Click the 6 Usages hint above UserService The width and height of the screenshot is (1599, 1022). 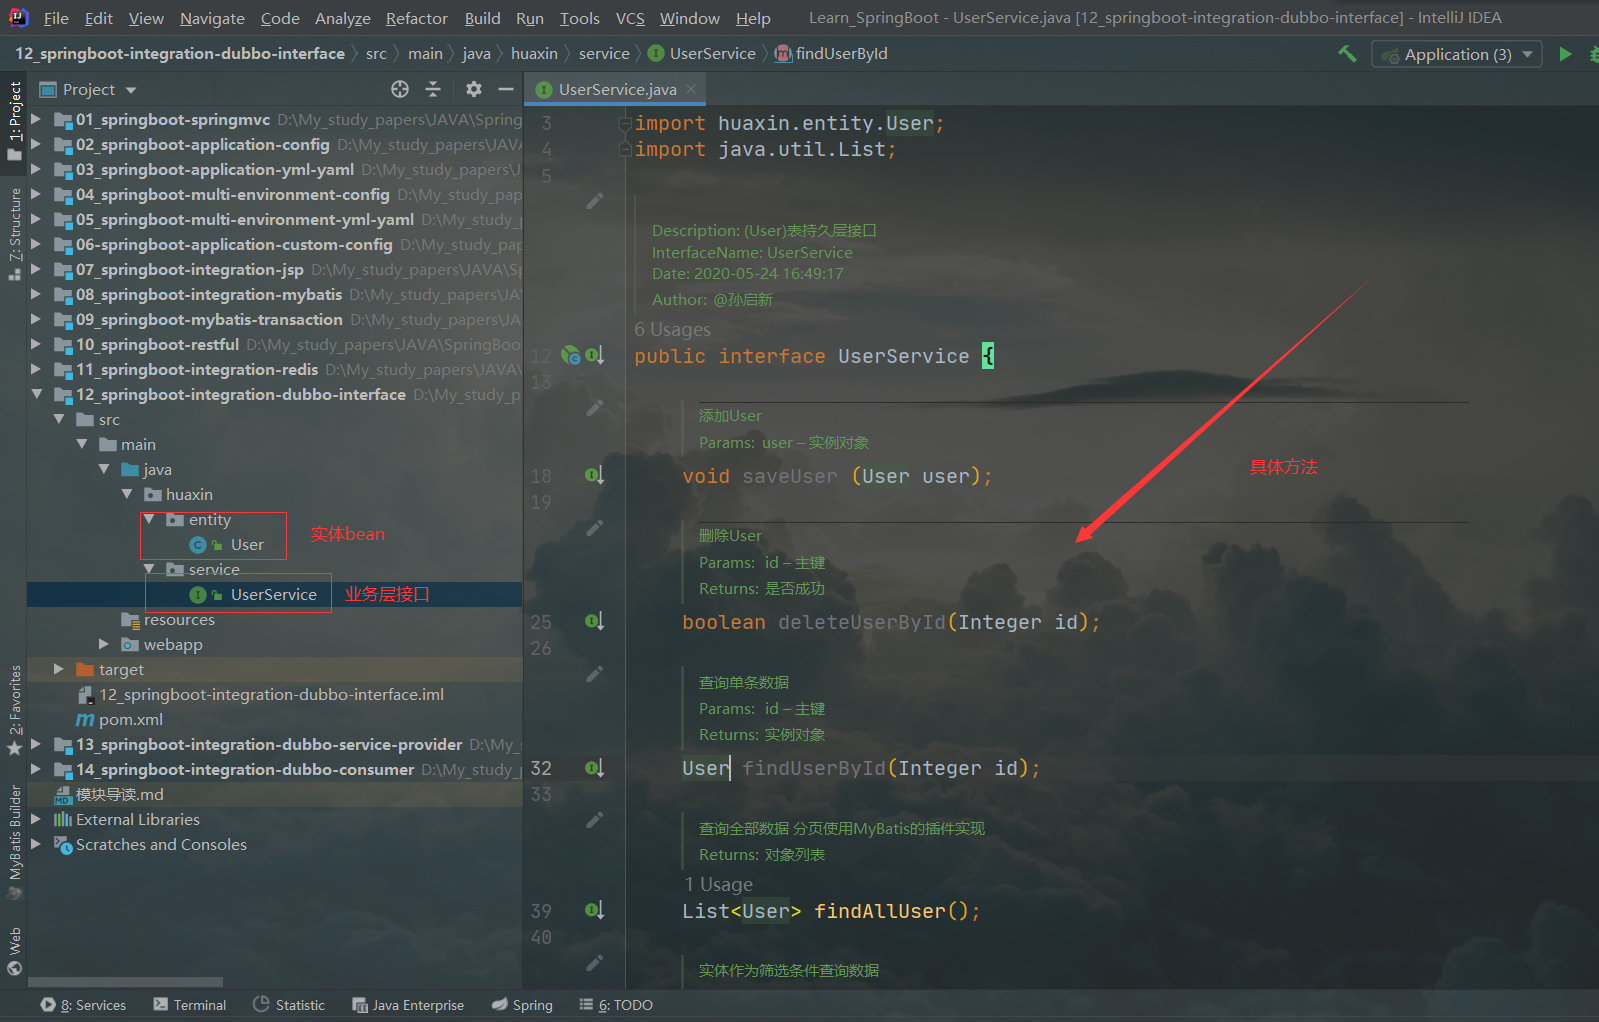[x=672, y=329]
